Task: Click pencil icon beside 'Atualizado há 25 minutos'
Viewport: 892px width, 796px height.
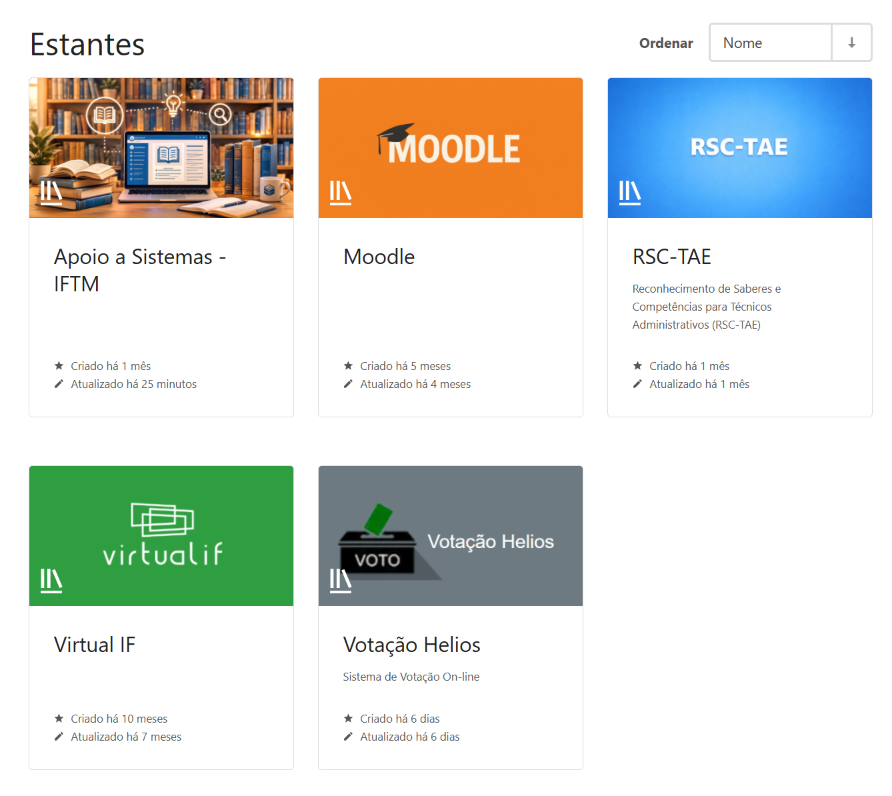Action: click(59, 384)
